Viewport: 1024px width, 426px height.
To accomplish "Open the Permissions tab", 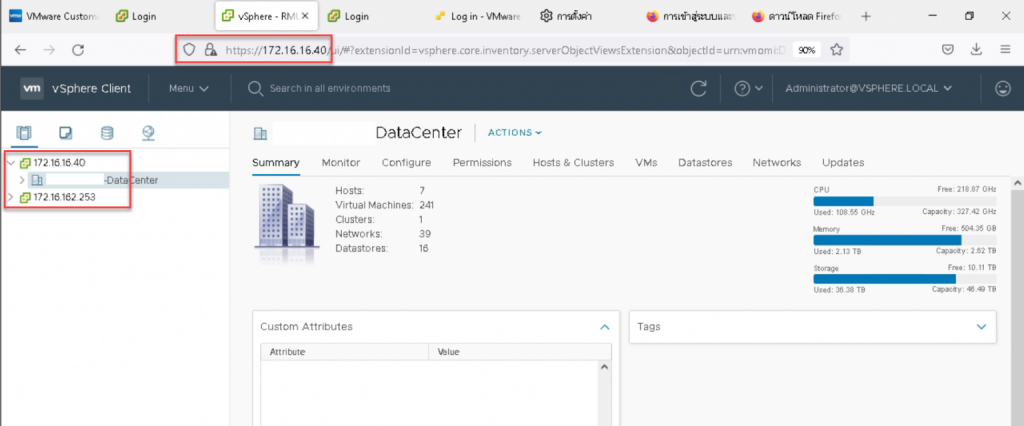I will pyautogui.click(x=482, y=163).
